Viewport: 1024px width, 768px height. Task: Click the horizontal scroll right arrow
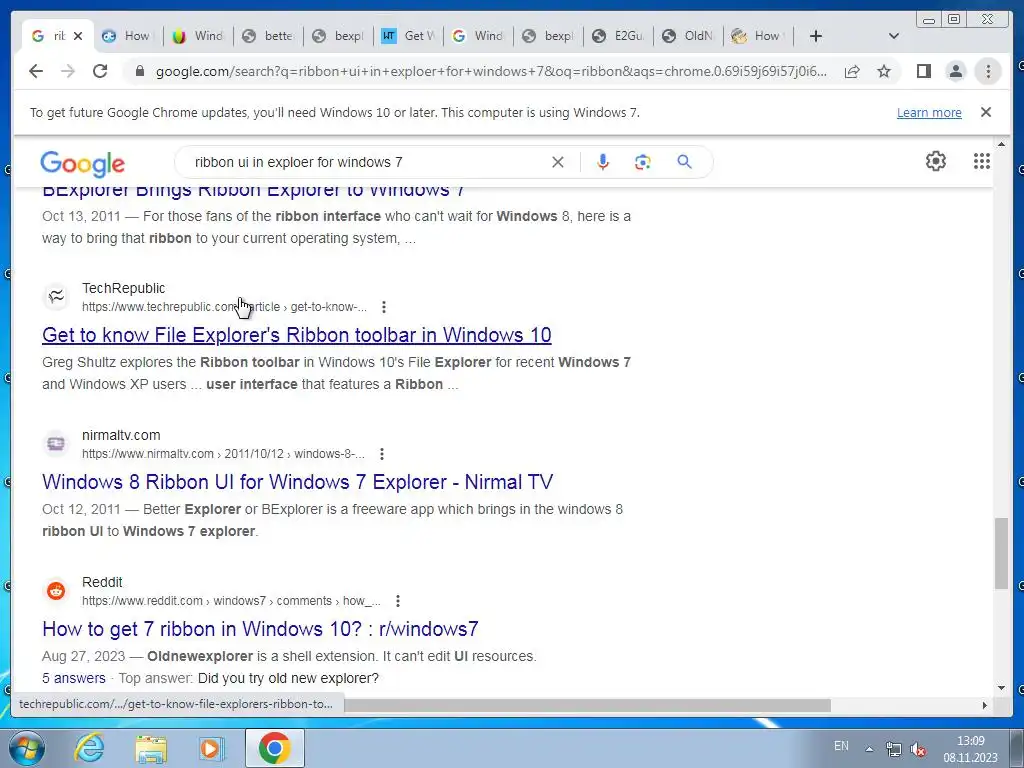[985, 705]
